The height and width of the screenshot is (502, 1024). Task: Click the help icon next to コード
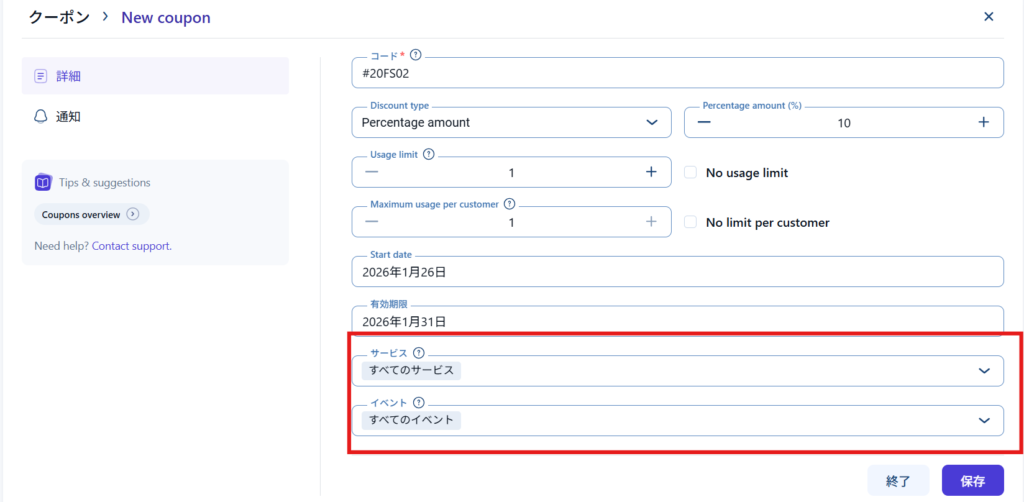416,55
